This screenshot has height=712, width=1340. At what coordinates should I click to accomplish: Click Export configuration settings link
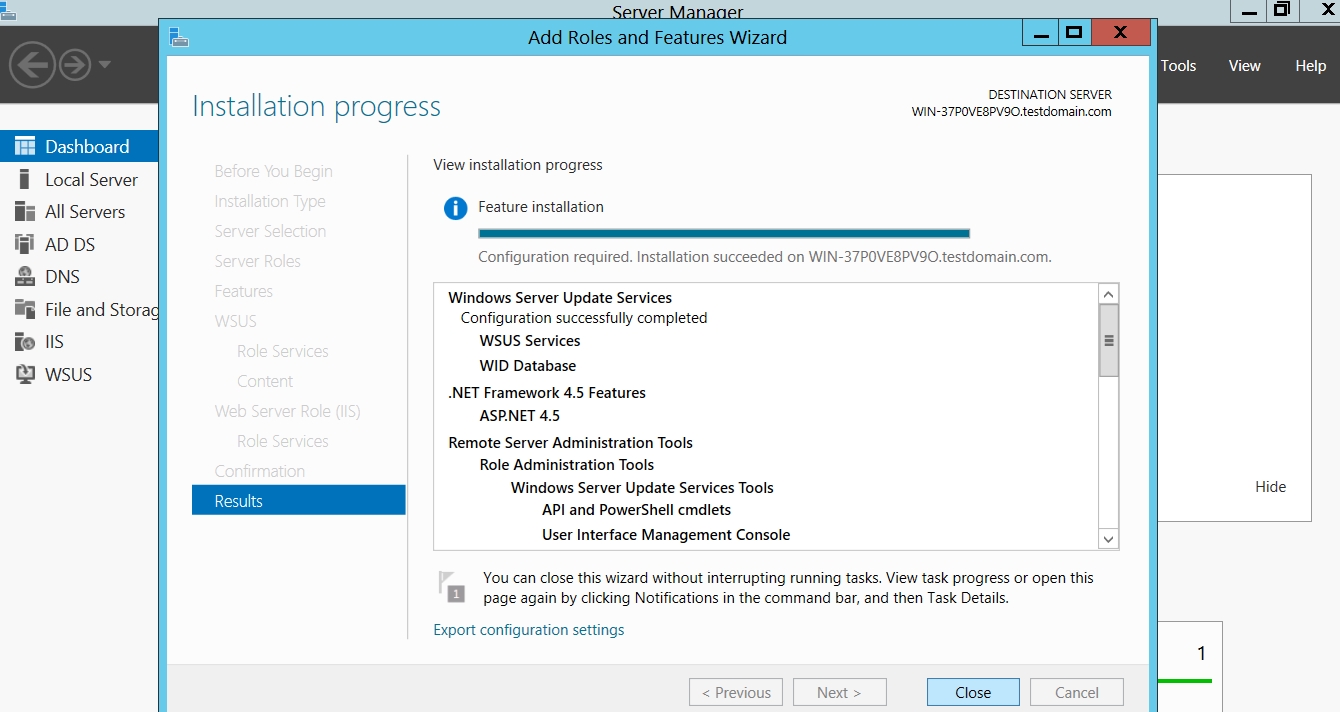pyautogui.click(x=528, y=630)
